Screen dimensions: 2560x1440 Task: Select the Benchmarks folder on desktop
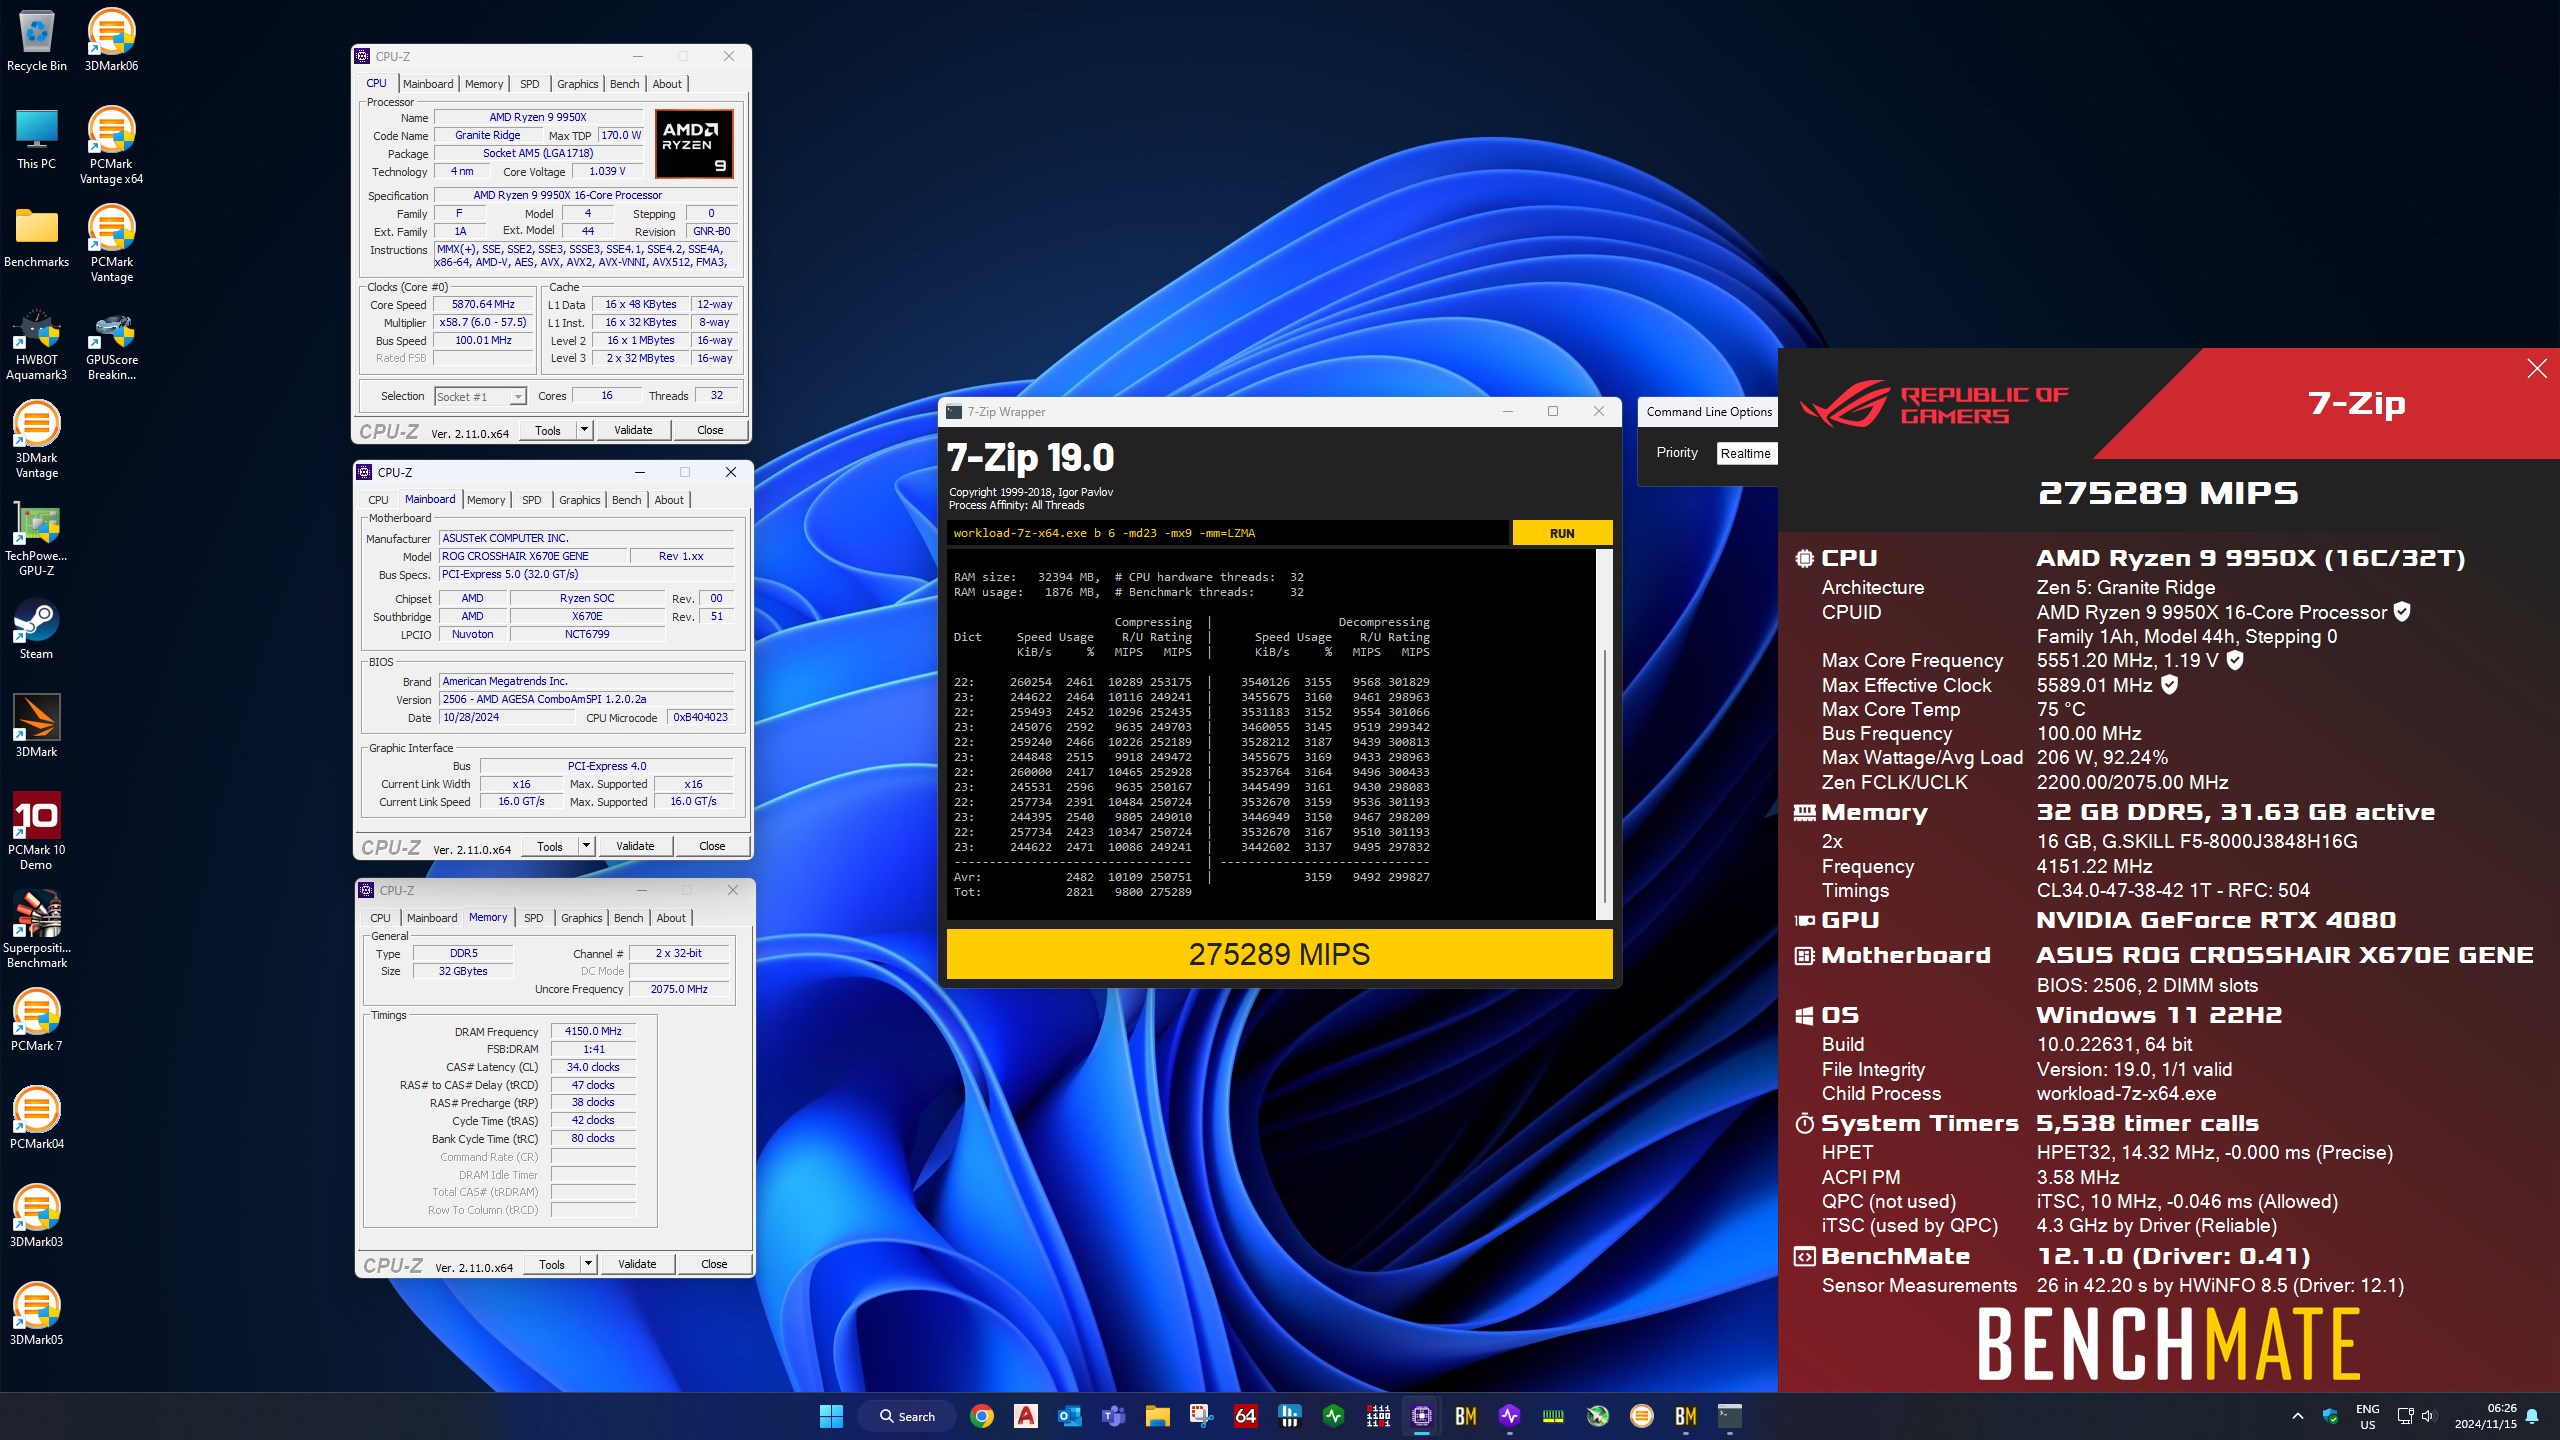[37, 238]
